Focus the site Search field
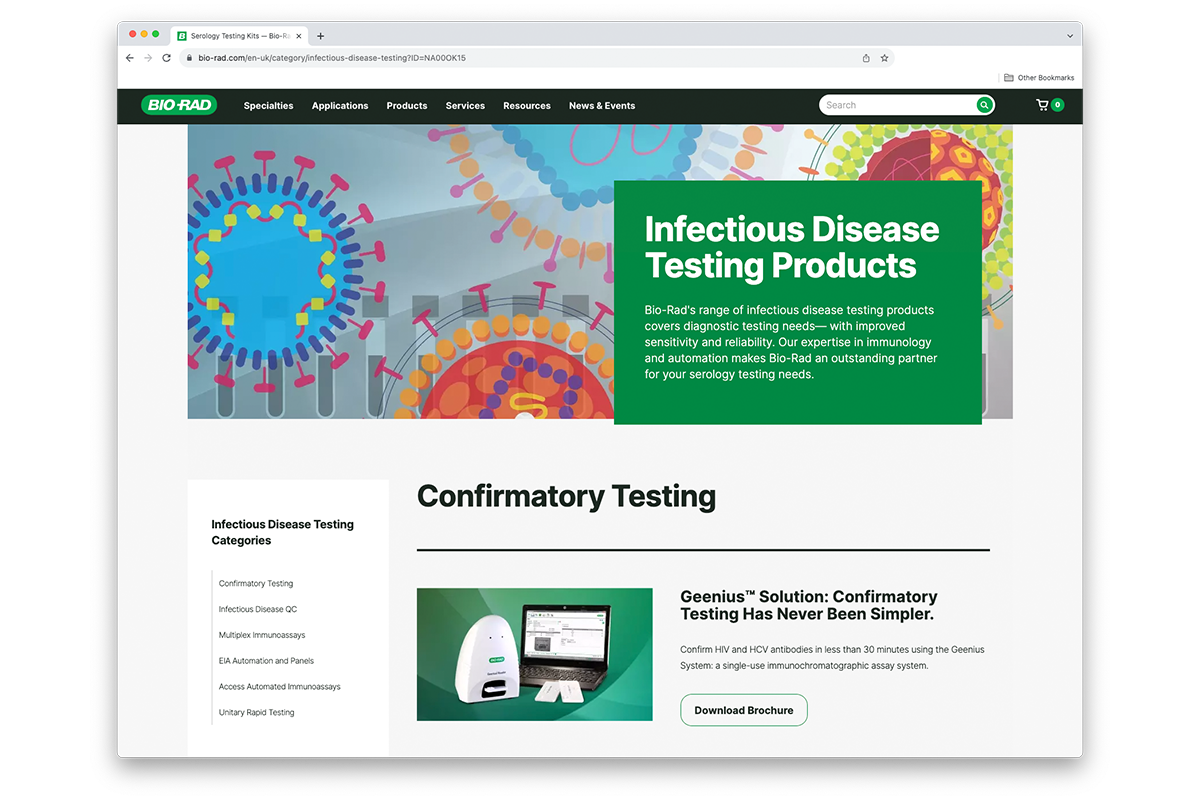Image resolution: width=1200 pixels, height=800 pixels. 897,105
